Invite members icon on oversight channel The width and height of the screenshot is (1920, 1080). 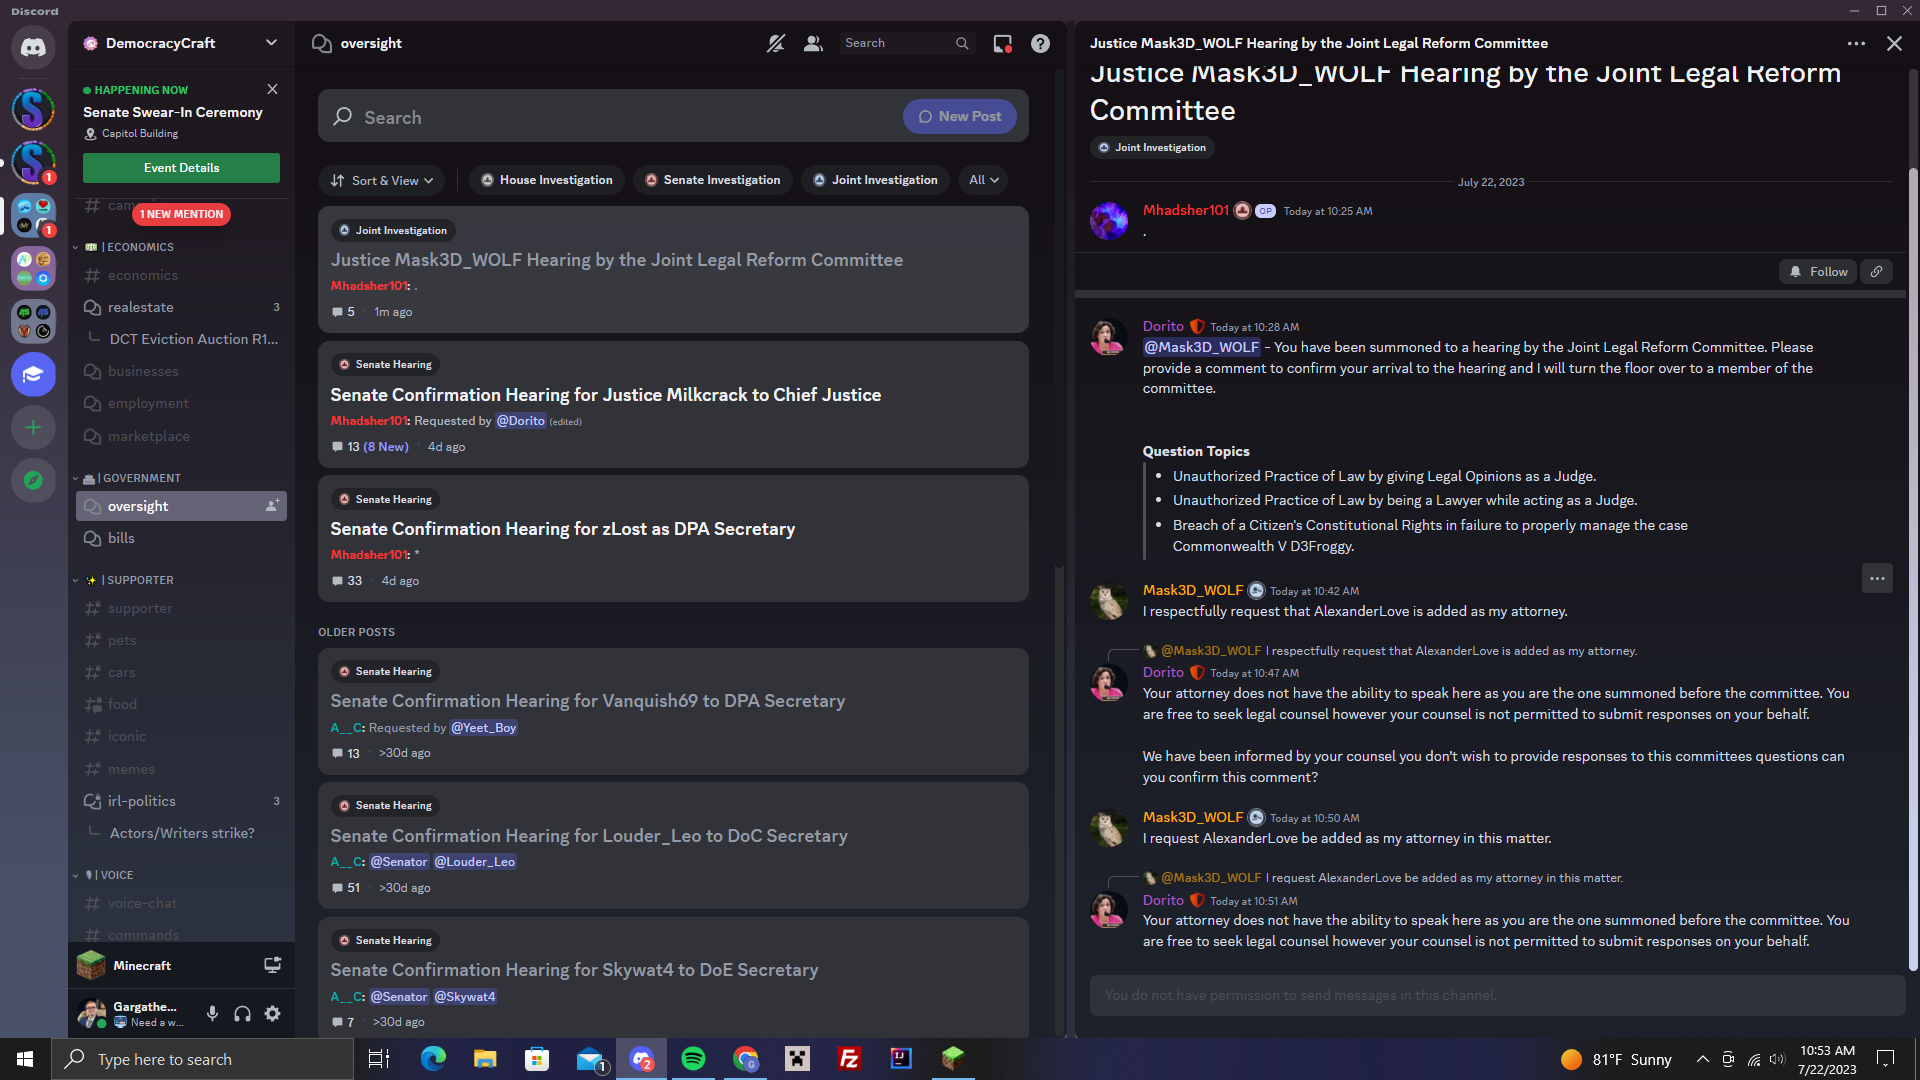tap(271, 506)
